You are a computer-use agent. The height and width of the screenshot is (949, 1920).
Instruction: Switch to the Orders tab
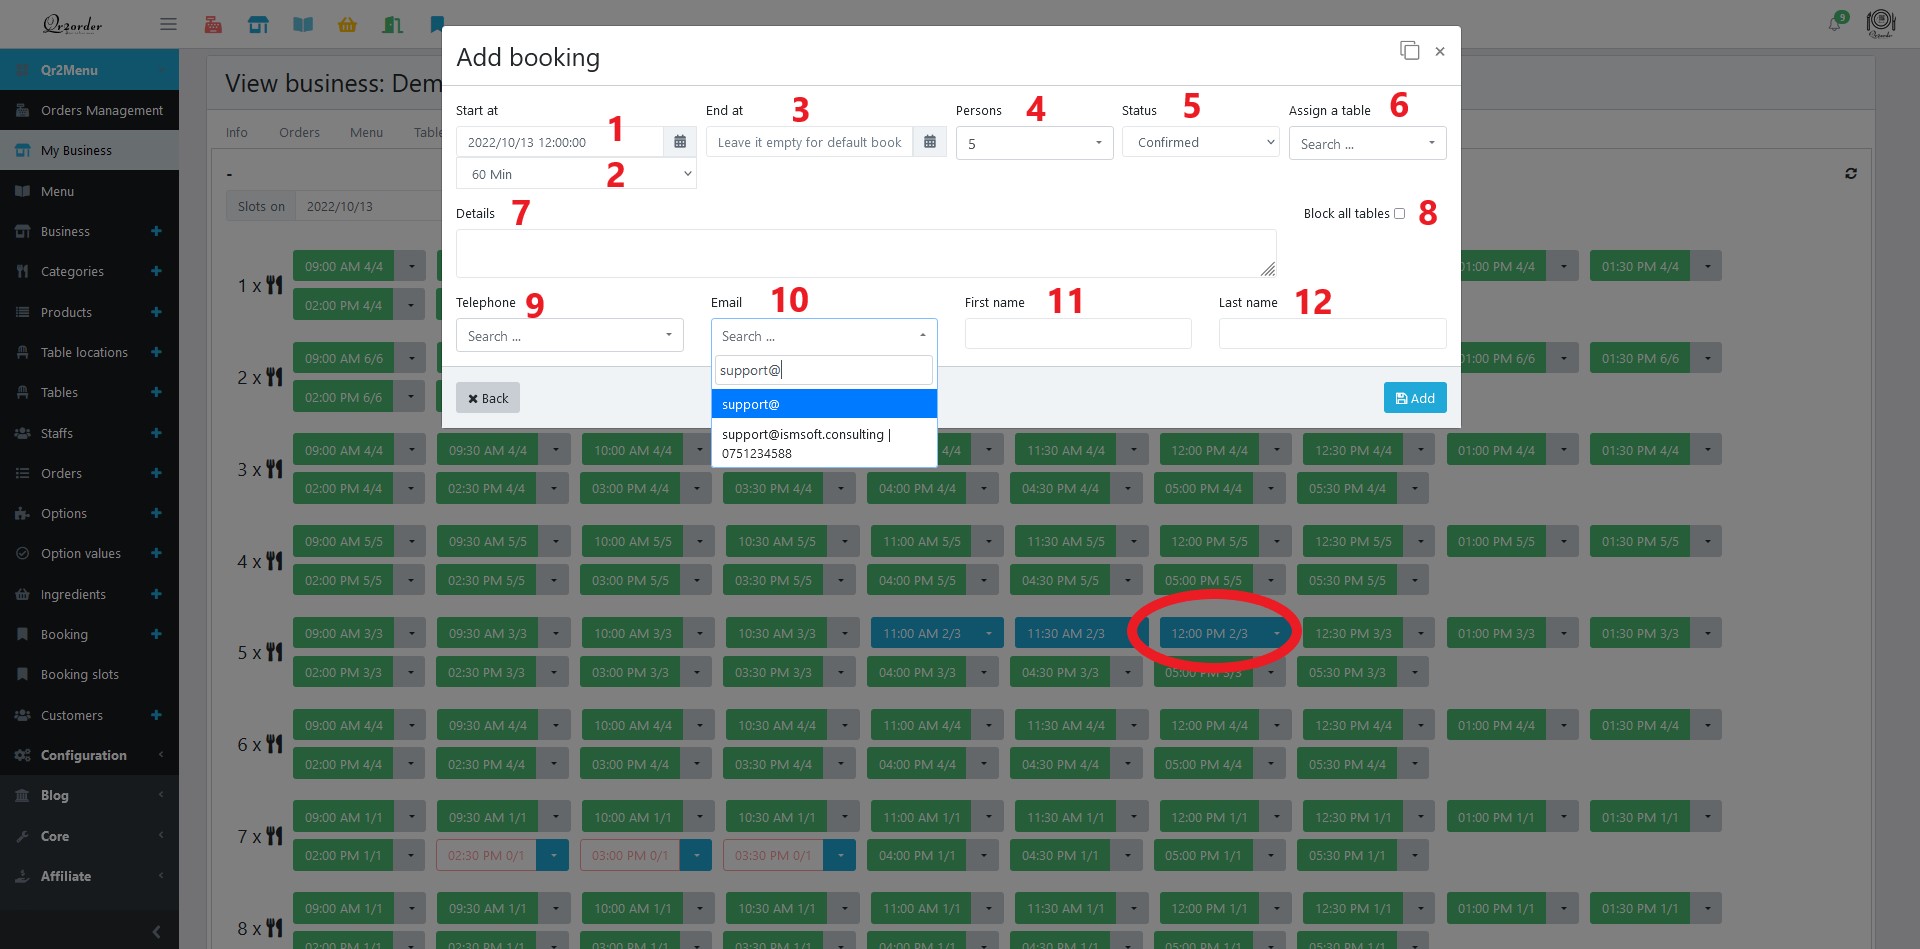pos(299,132)
